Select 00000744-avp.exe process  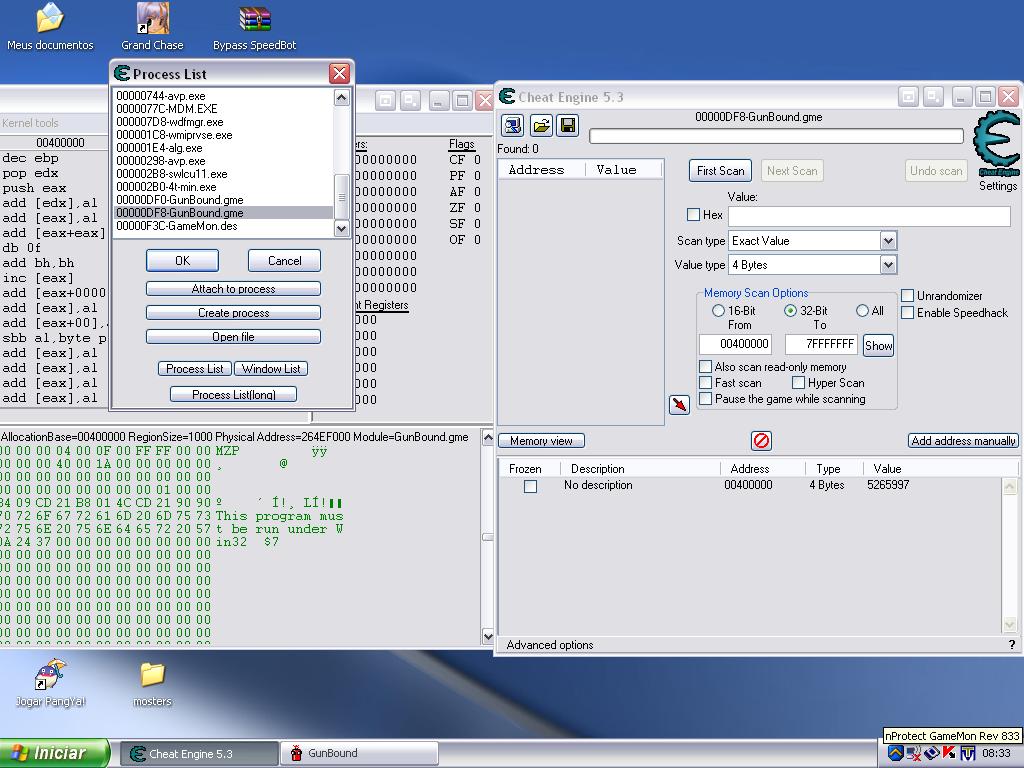pyautogui.click(x=223, y=96)
